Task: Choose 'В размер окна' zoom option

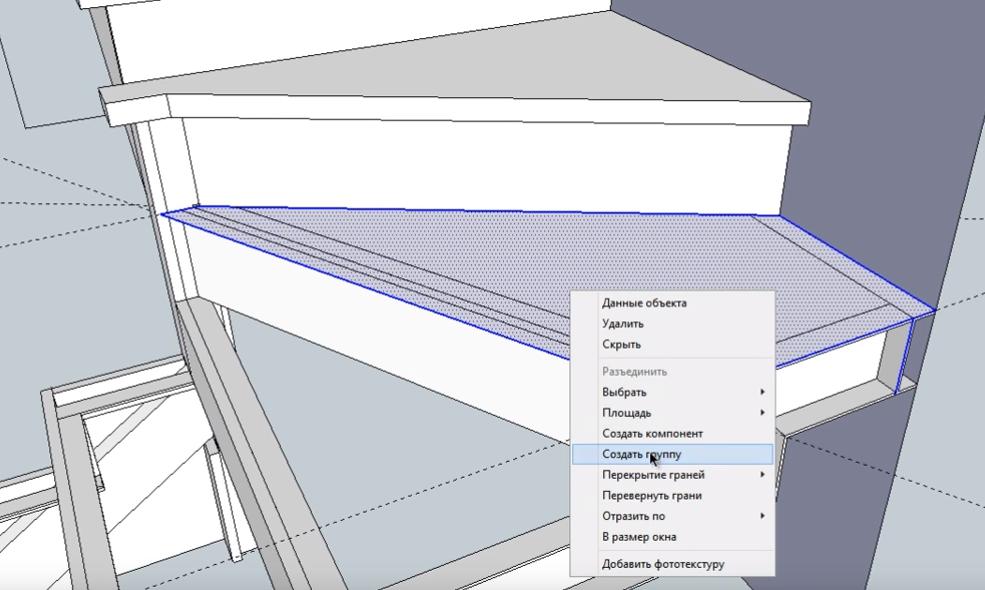Action: pyautogui.click(x=639, y=537)
